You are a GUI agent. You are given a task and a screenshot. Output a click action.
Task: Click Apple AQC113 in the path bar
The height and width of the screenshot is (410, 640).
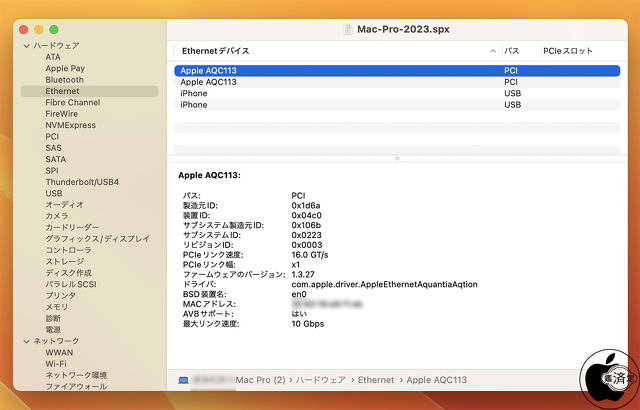pyautogui.click(x=437, y=380)
